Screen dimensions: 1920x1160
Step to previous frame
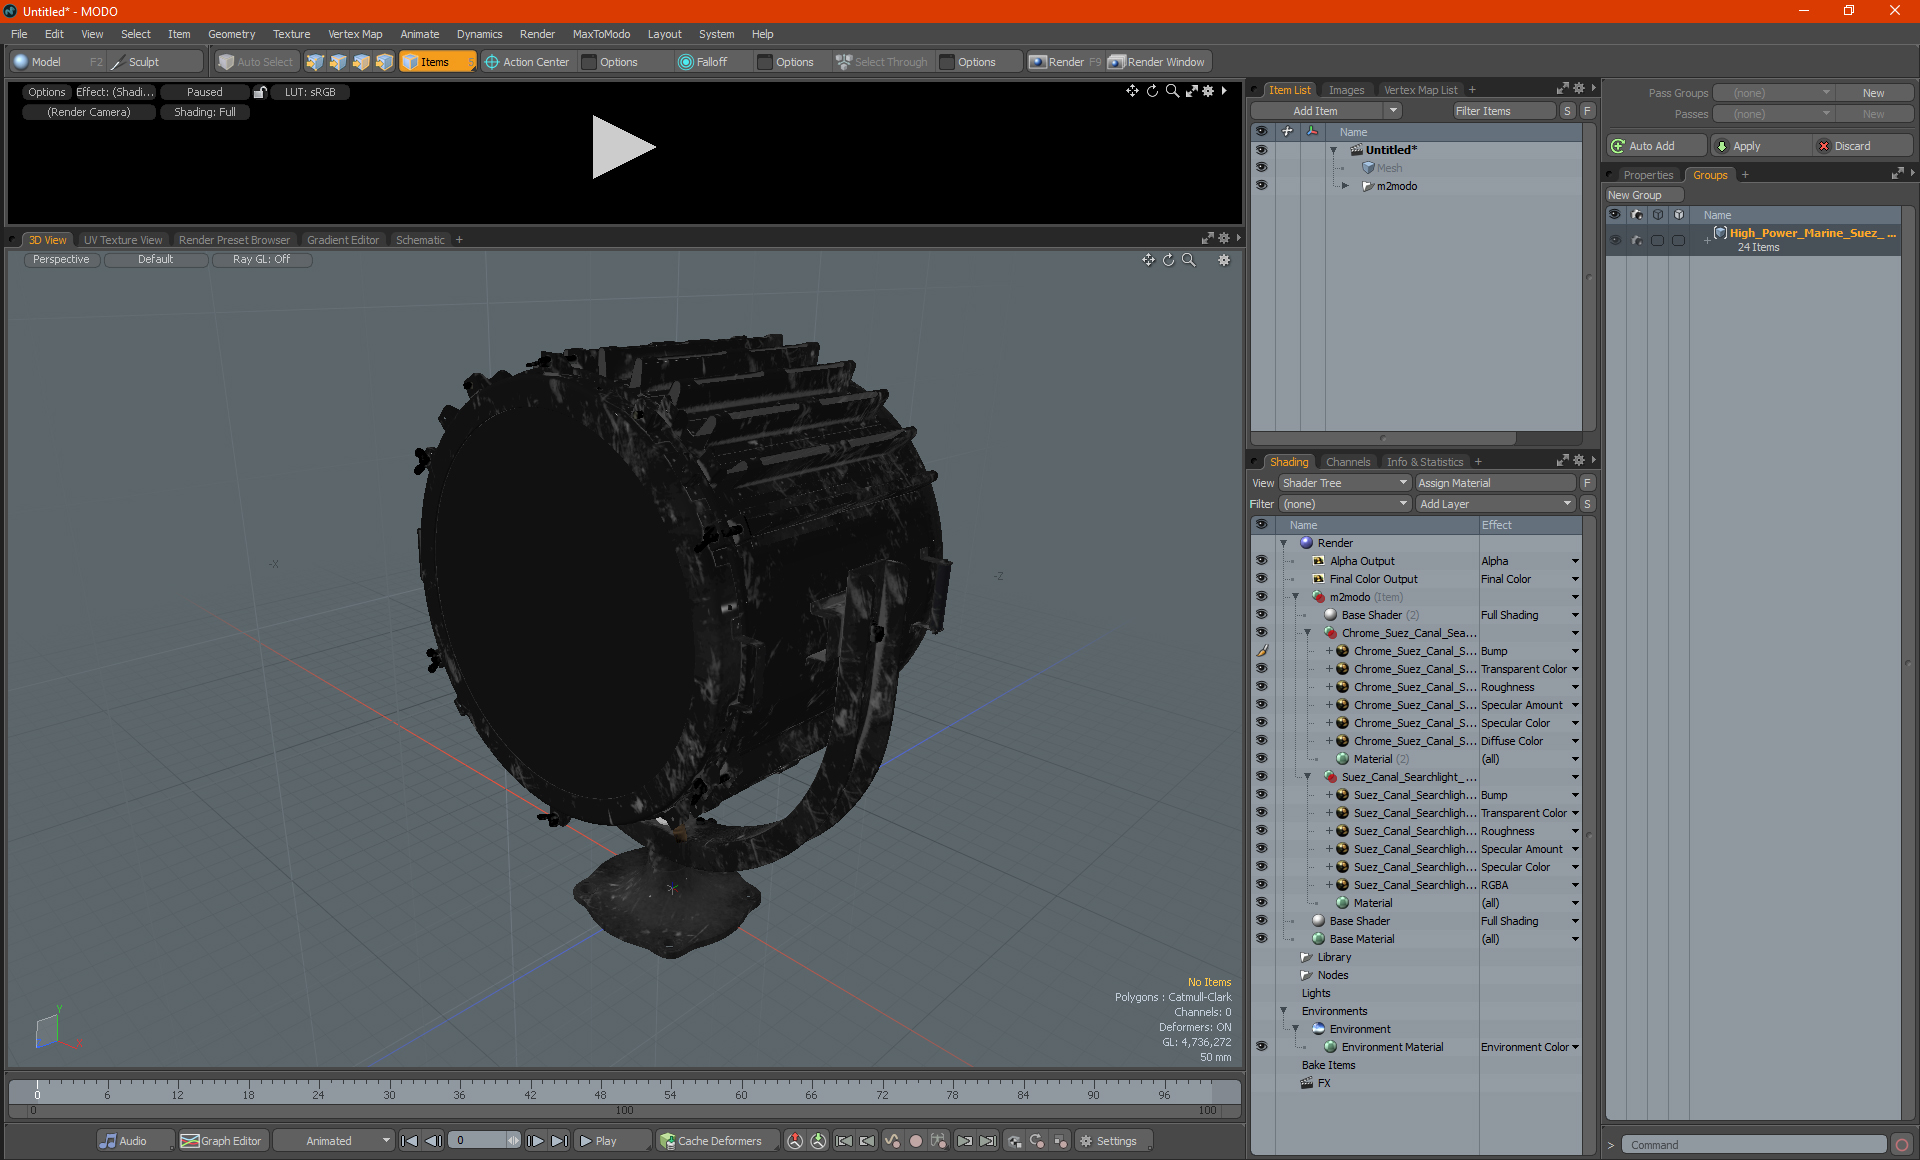[x=433, y=1141]
